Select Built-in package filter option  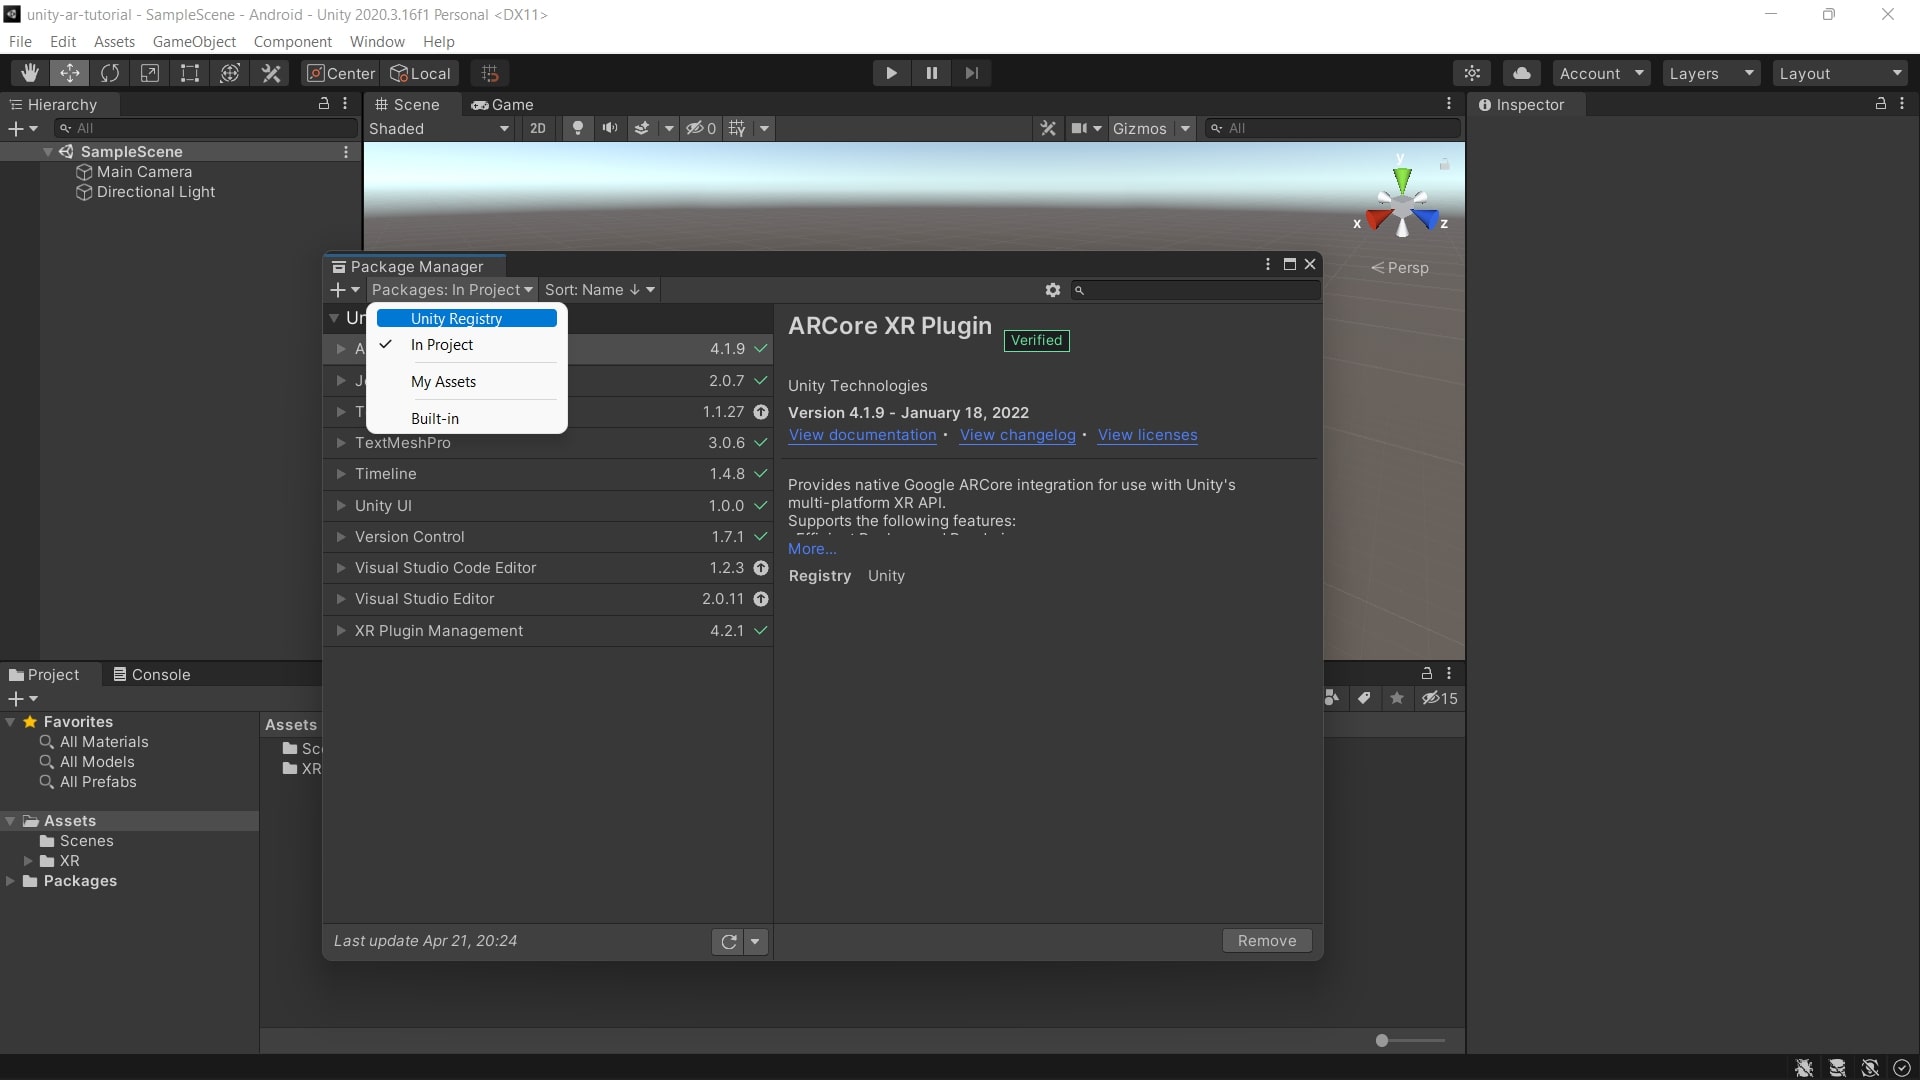[x=435, y=418]
